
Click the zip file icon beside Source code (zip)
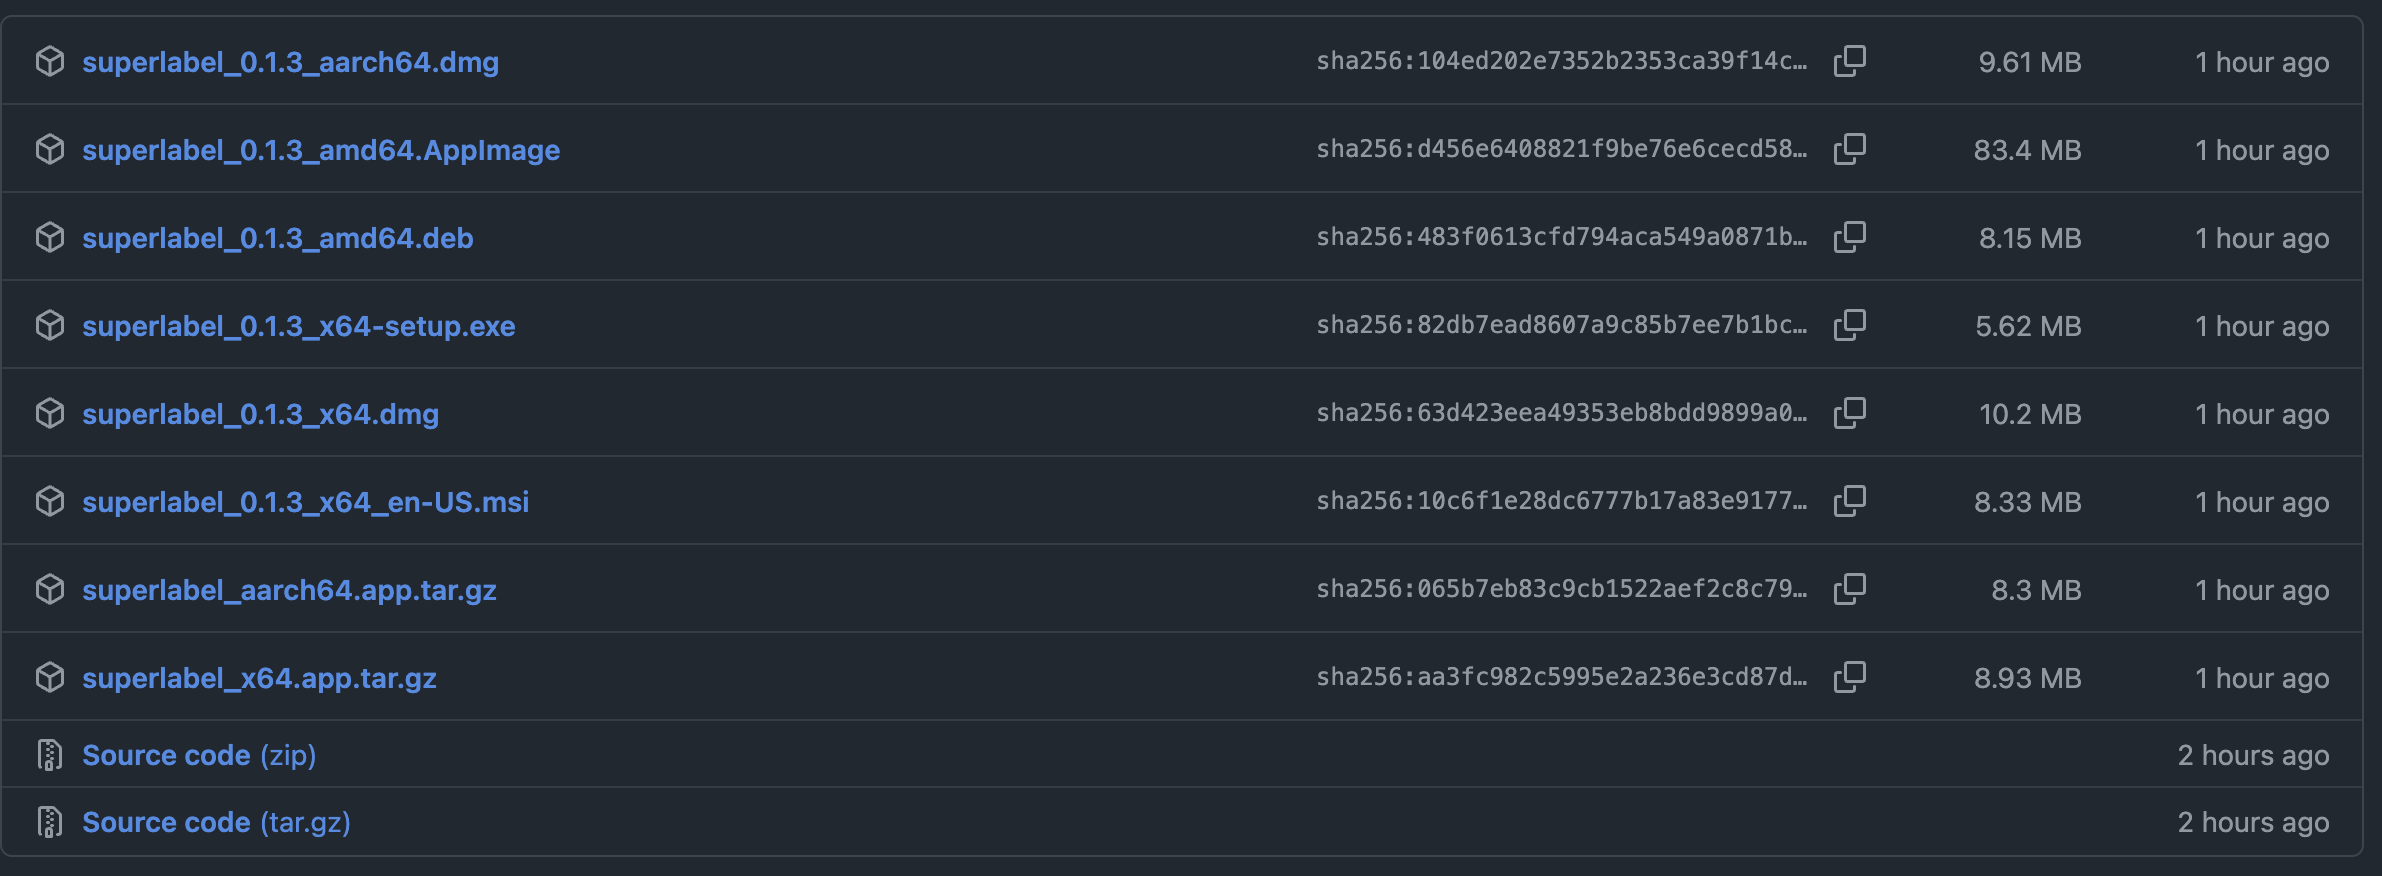(x=50, y=755)
